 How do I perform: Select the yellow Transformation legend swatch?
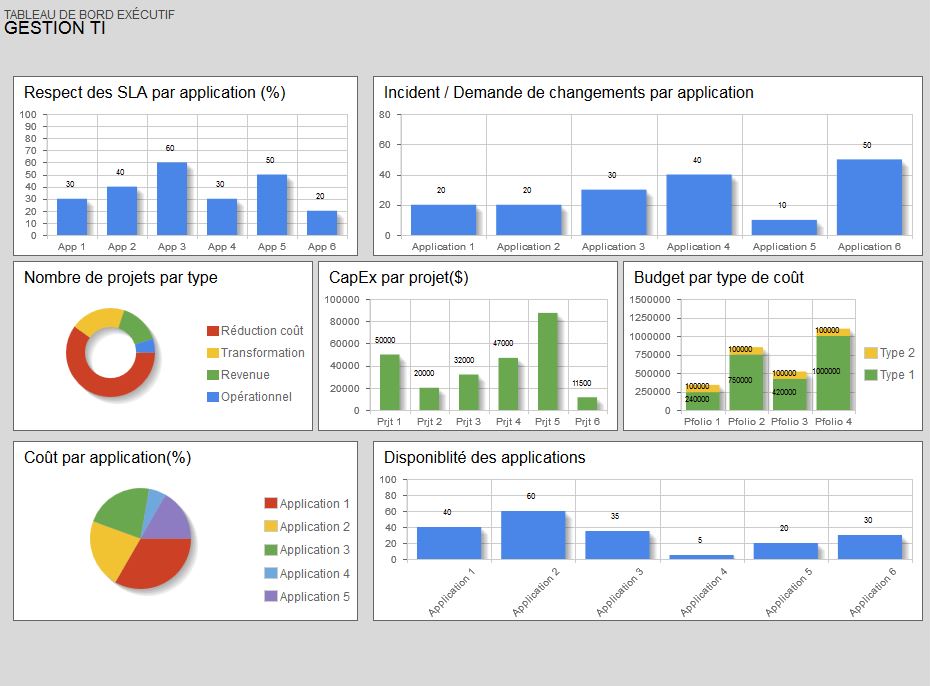pos(213,353)
